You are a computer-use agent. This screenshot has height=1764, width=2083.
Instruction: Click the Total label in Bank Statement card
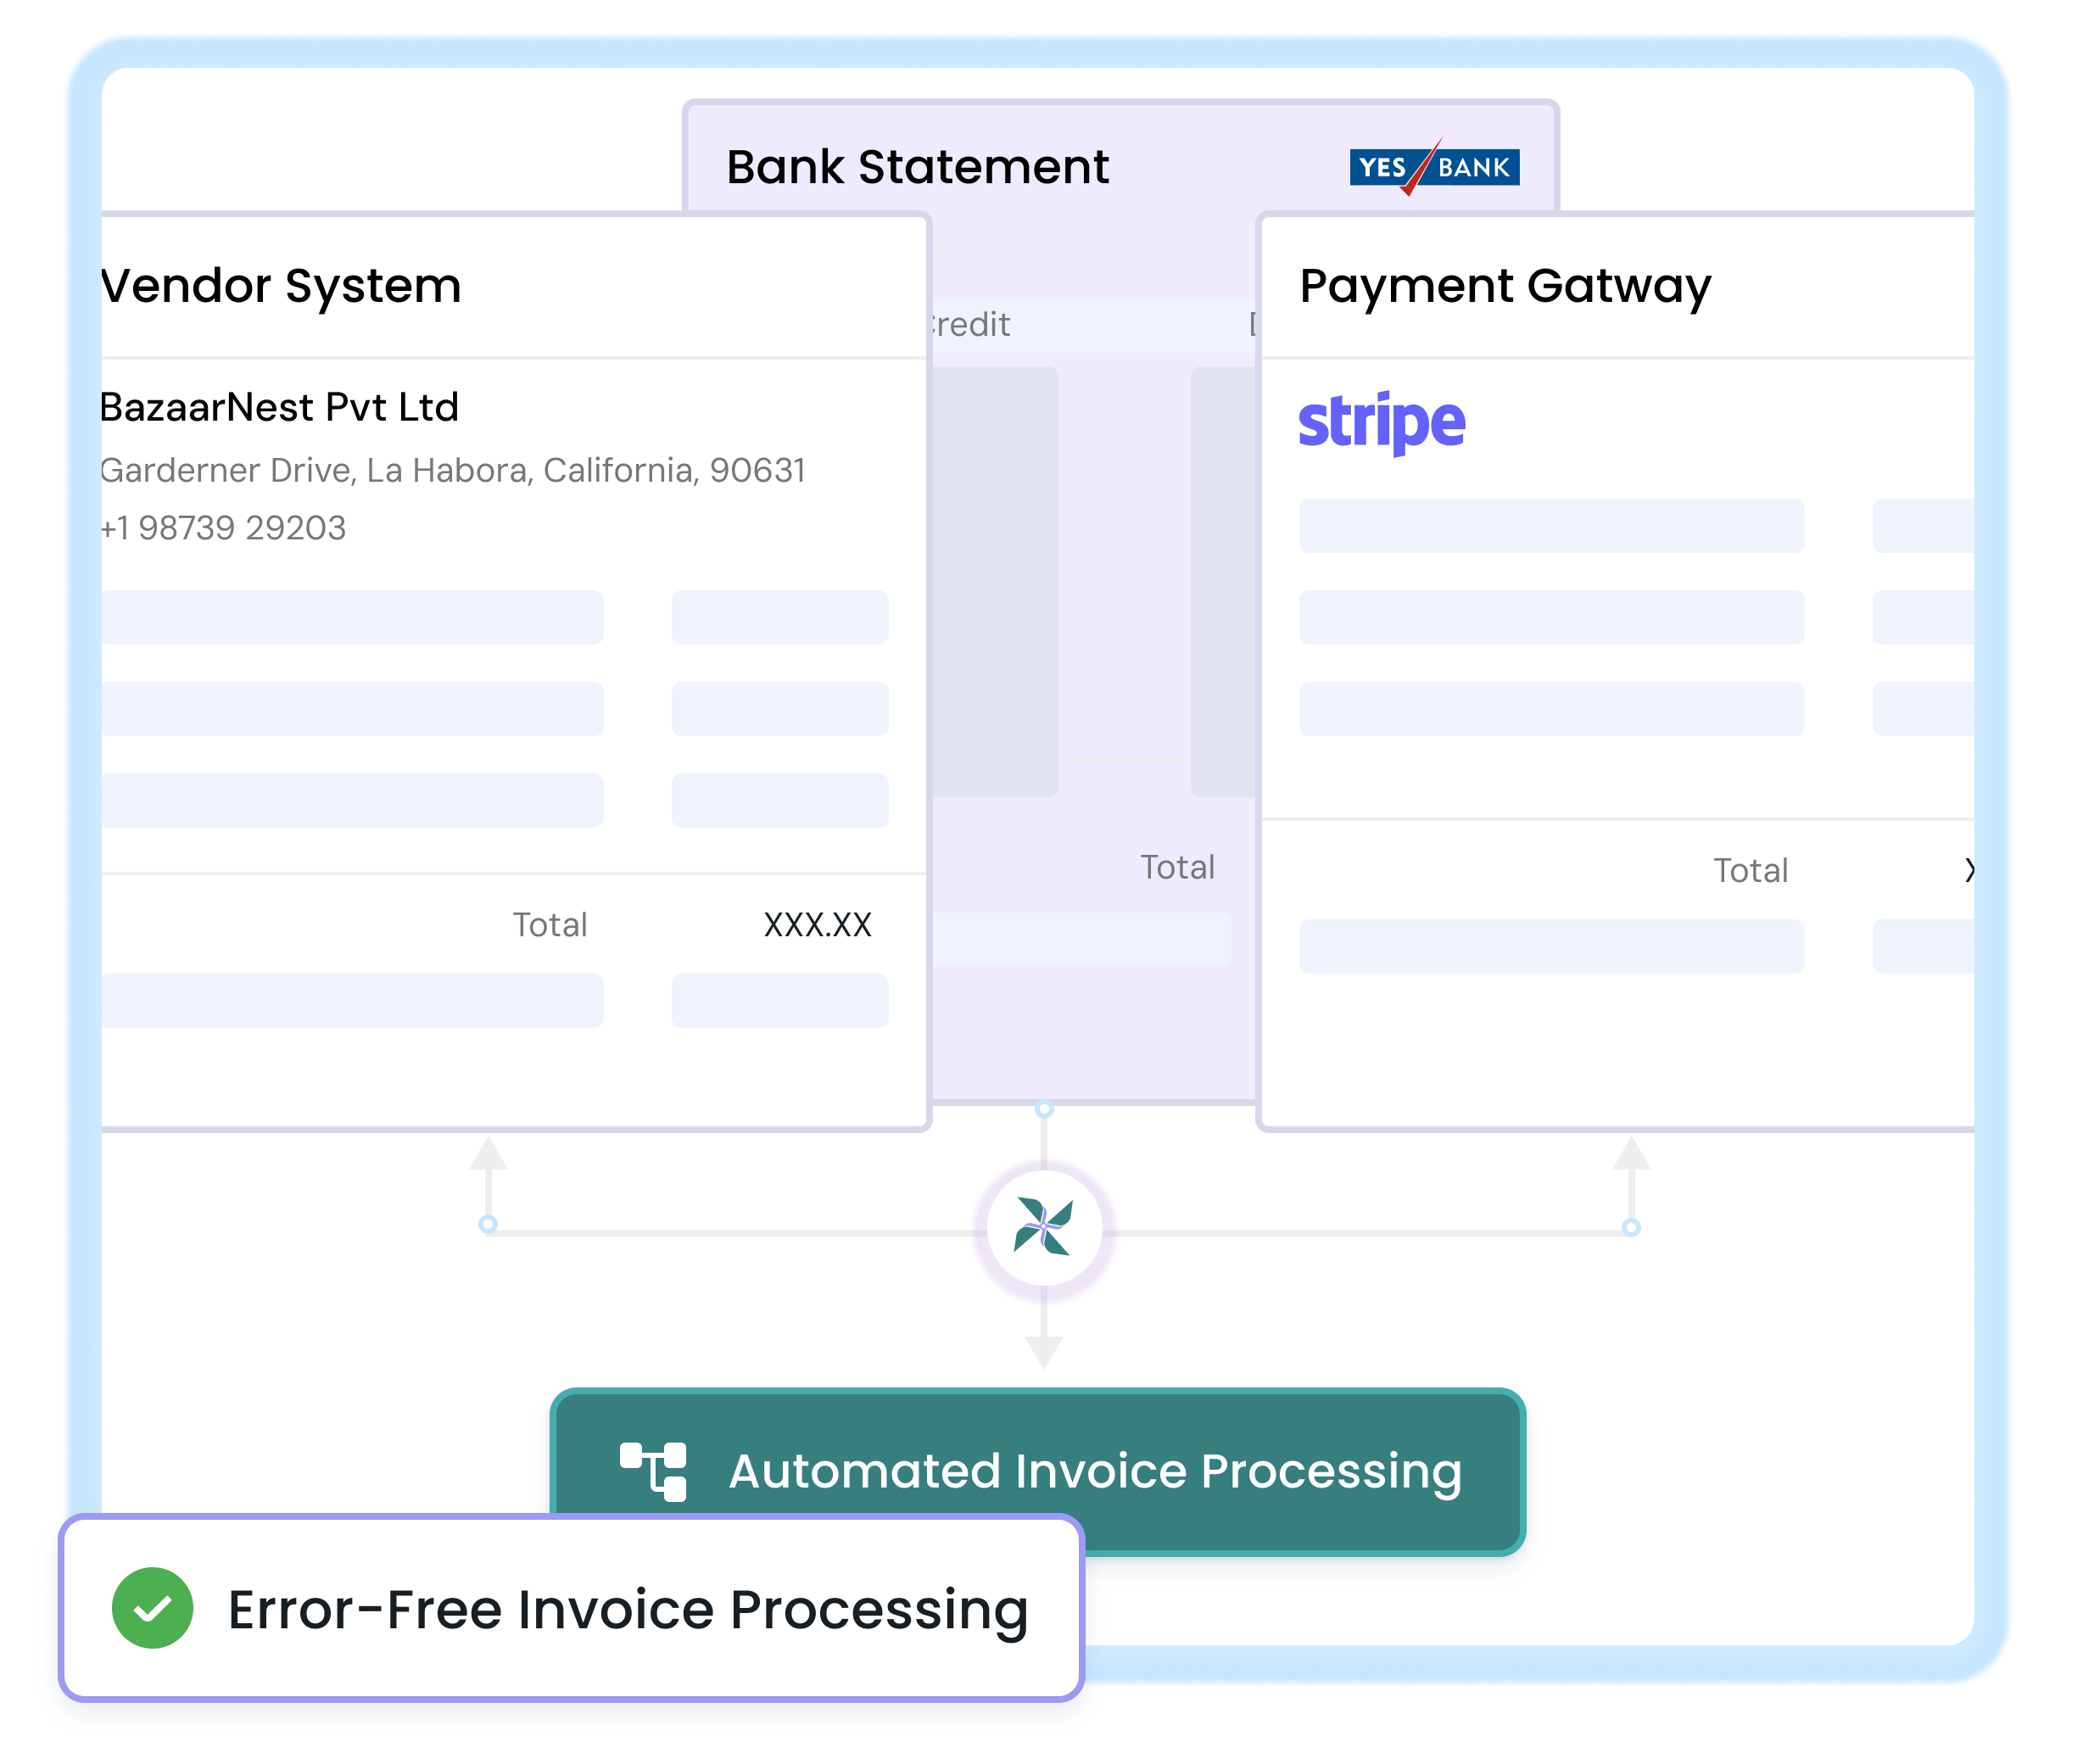[x=1177, y=867]
